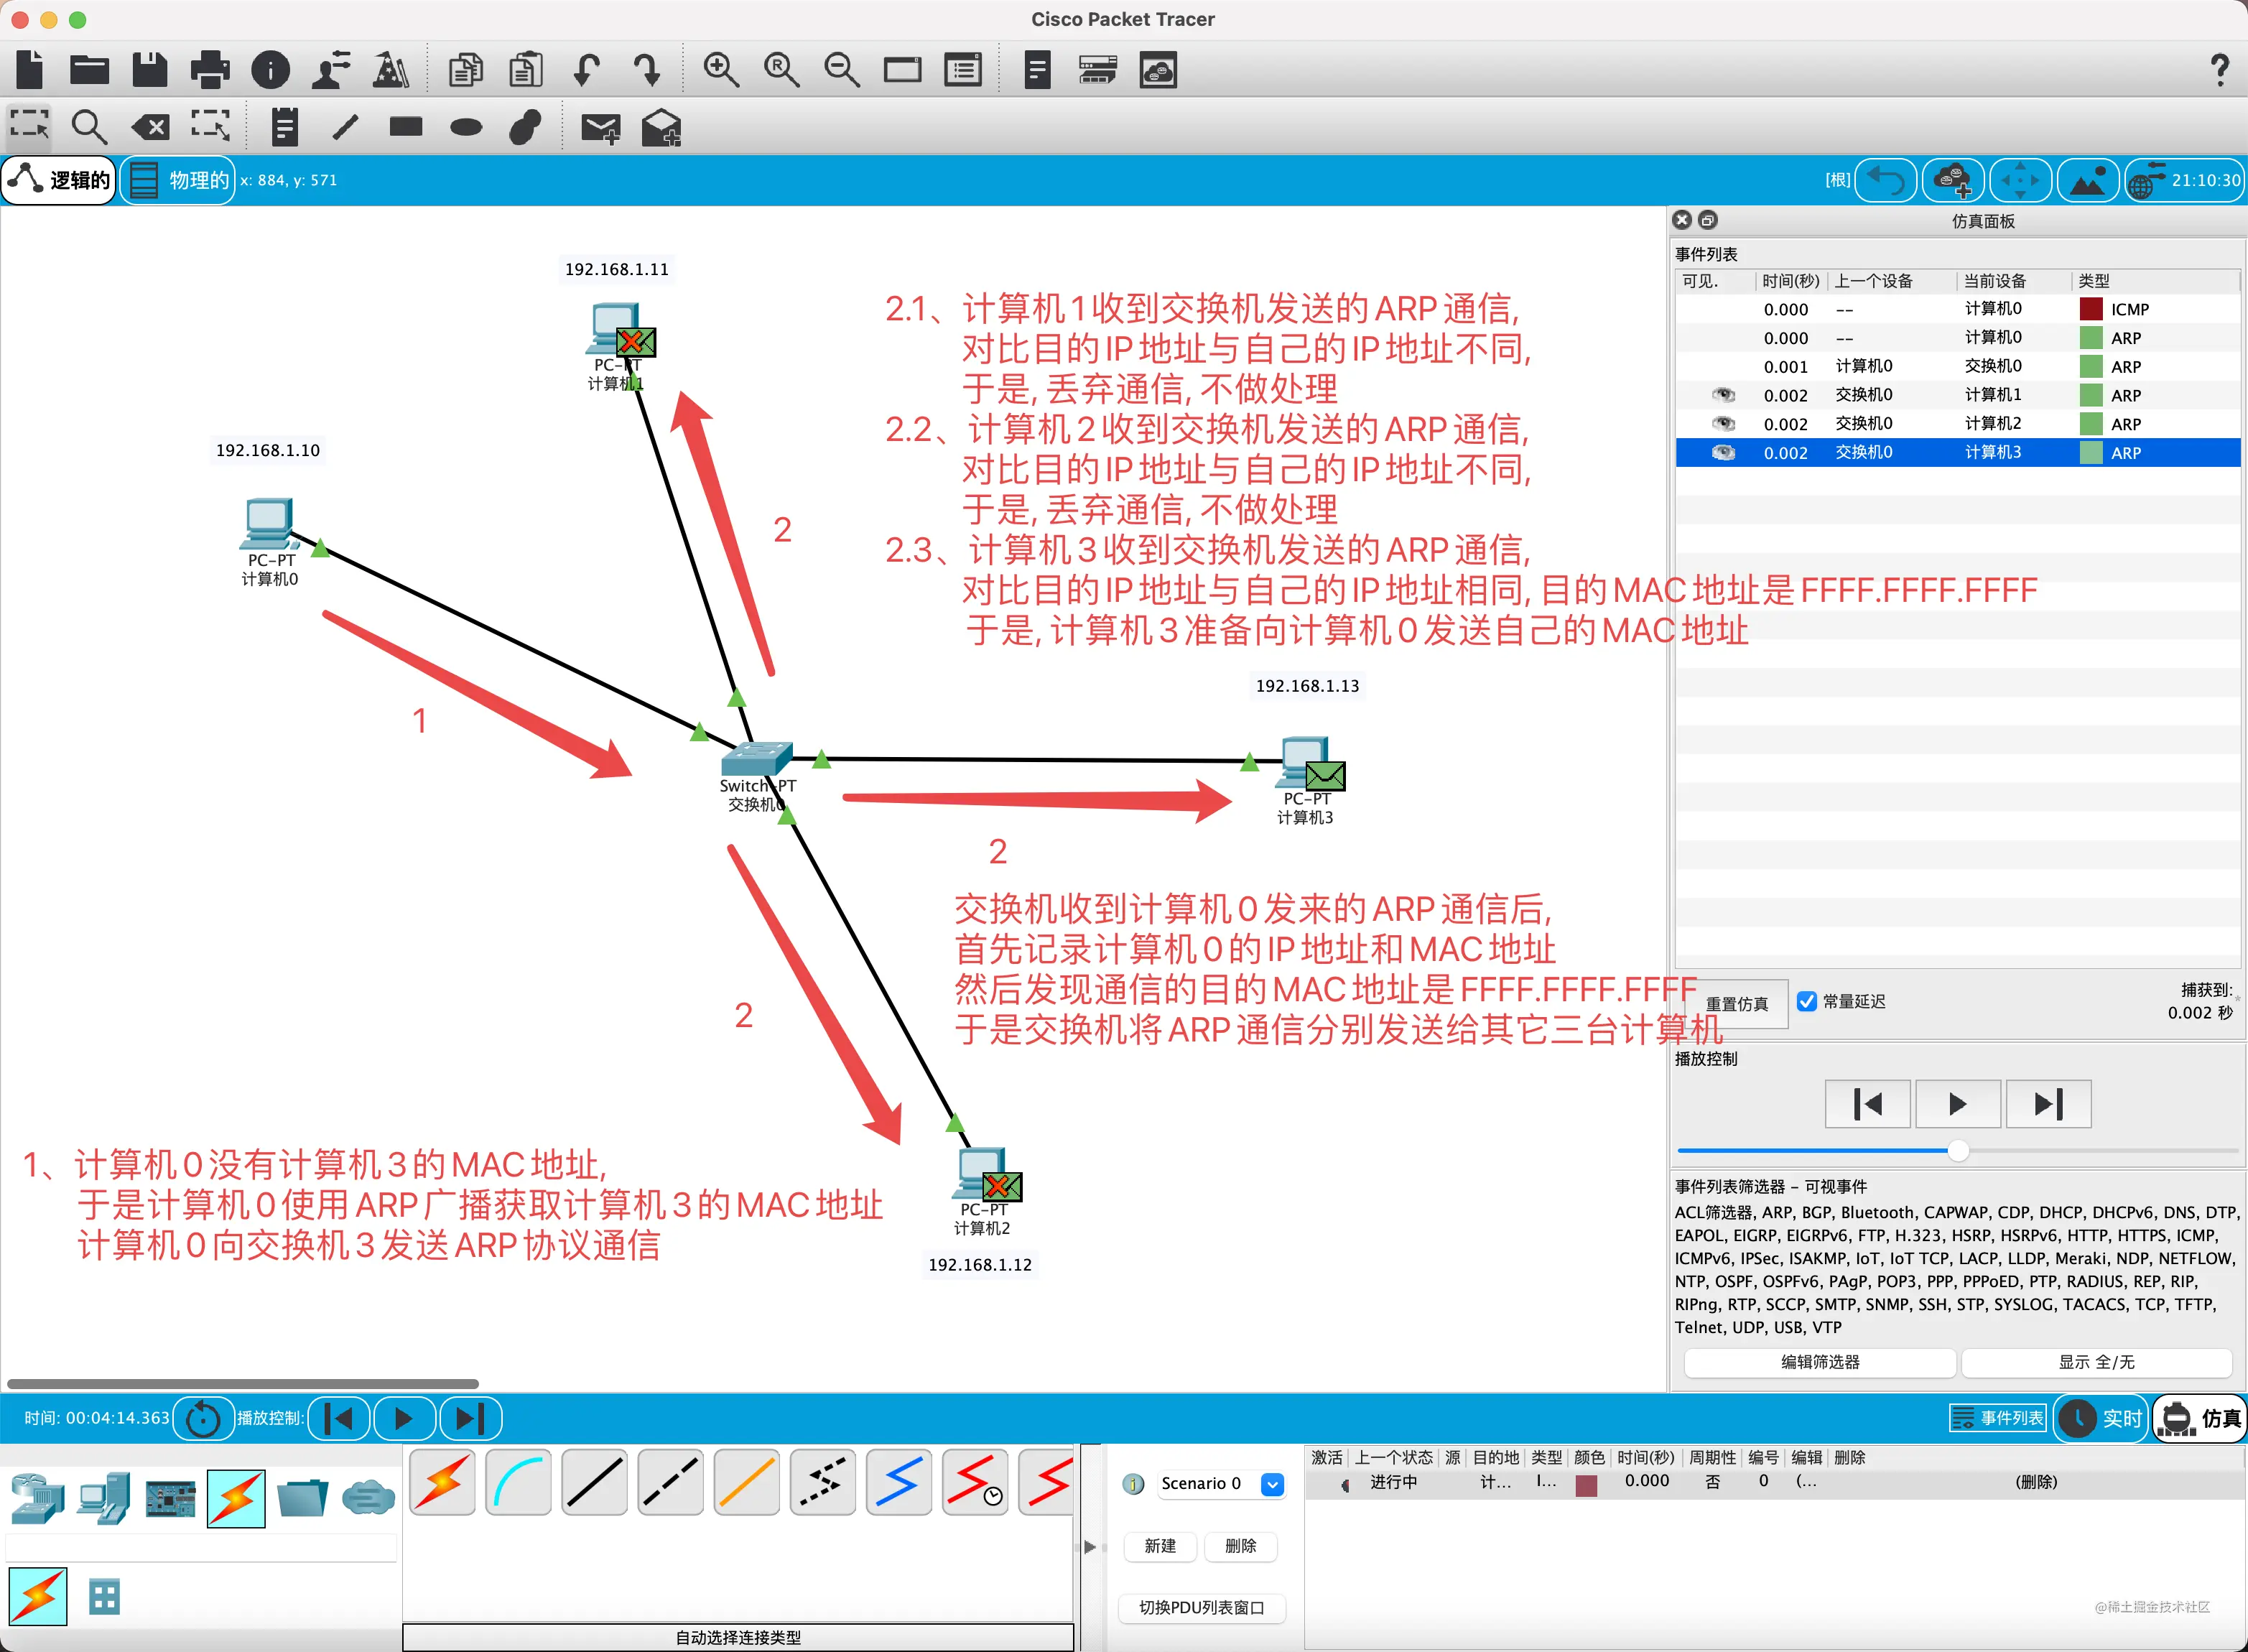2248x1652 pixels.
Task: Switch to 仿真 simulation mode
Action: click(x=2199, y=1418)
